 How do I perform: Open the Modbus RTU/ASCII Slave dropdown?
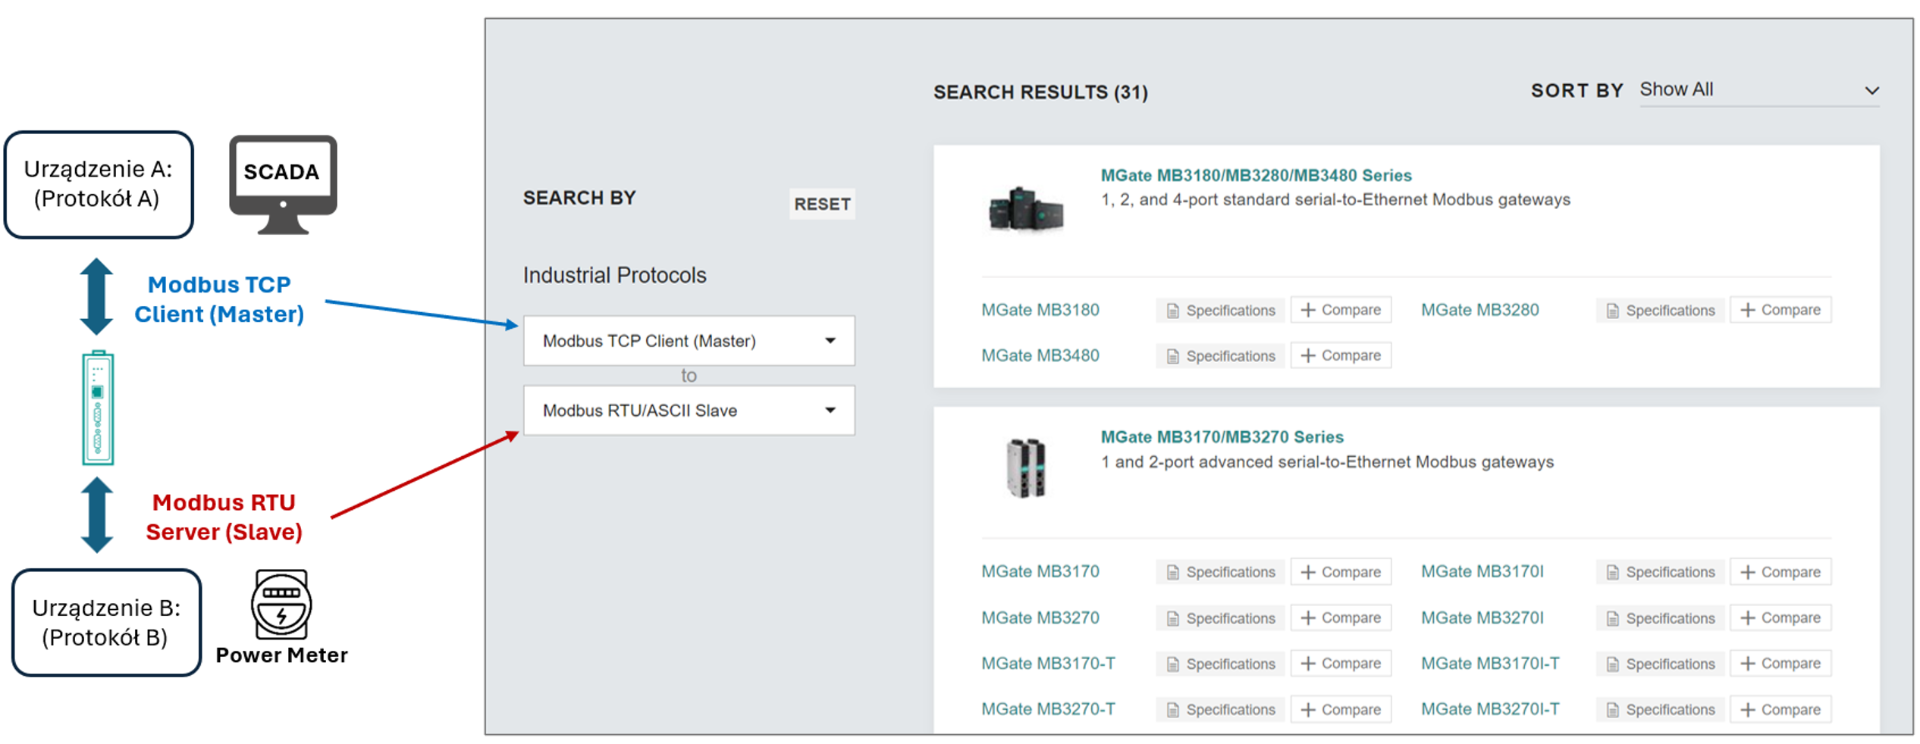689,410
